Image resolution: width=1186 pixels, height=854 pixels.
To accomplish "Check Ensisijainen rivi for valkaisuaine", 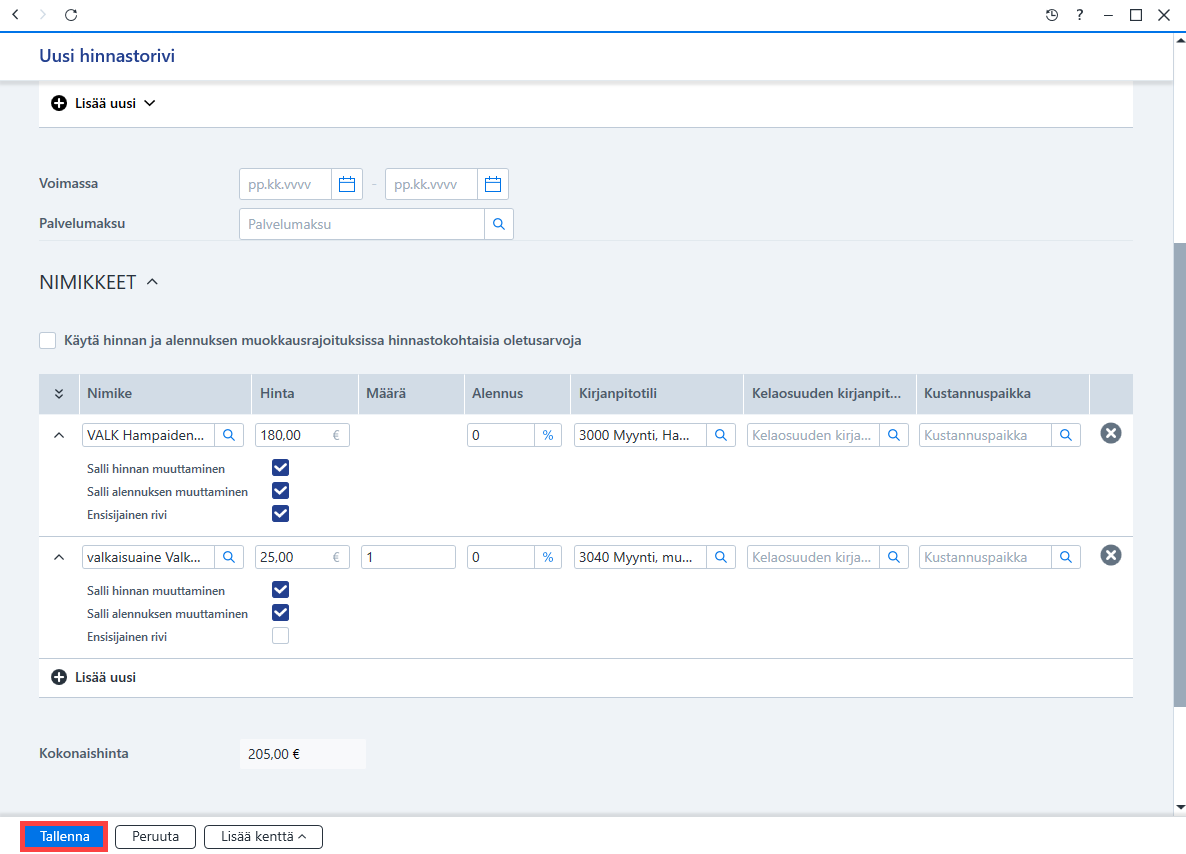I will 280,635.
